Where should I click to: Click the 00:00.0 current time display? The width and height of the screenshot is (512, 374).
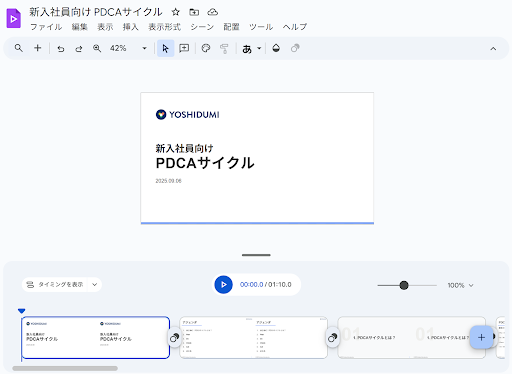(251, 285)
